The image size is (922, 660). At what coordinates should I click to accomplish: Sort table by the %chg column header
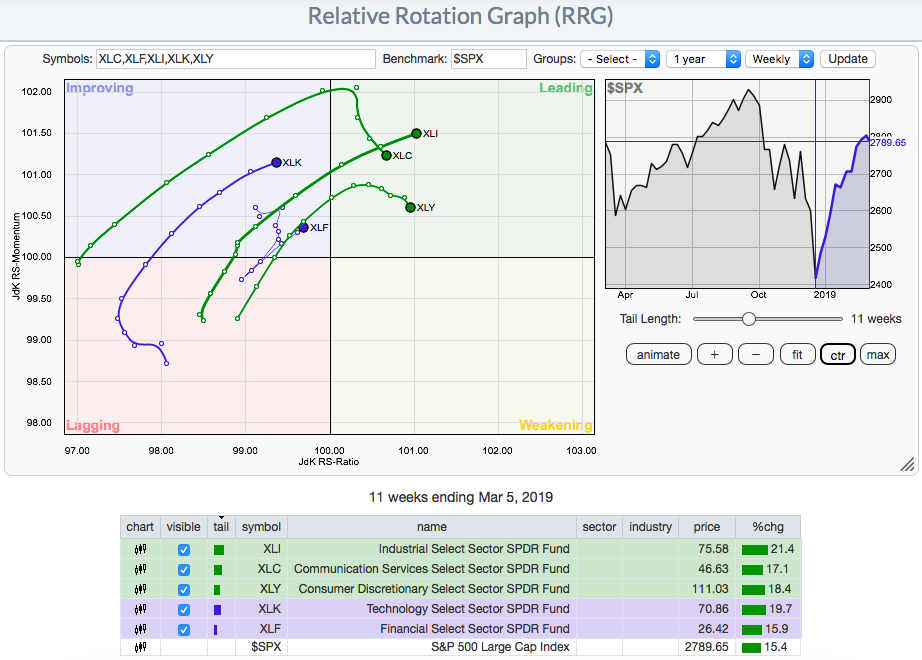pos(768,527)
